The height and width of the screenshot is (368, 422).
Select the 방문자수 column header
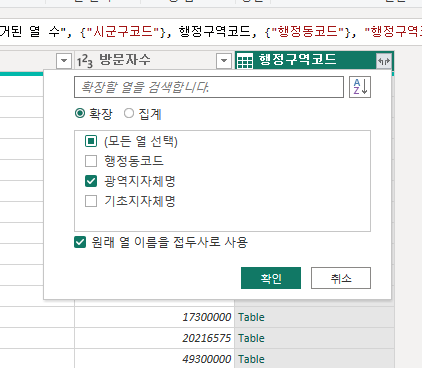coord(155,61)
